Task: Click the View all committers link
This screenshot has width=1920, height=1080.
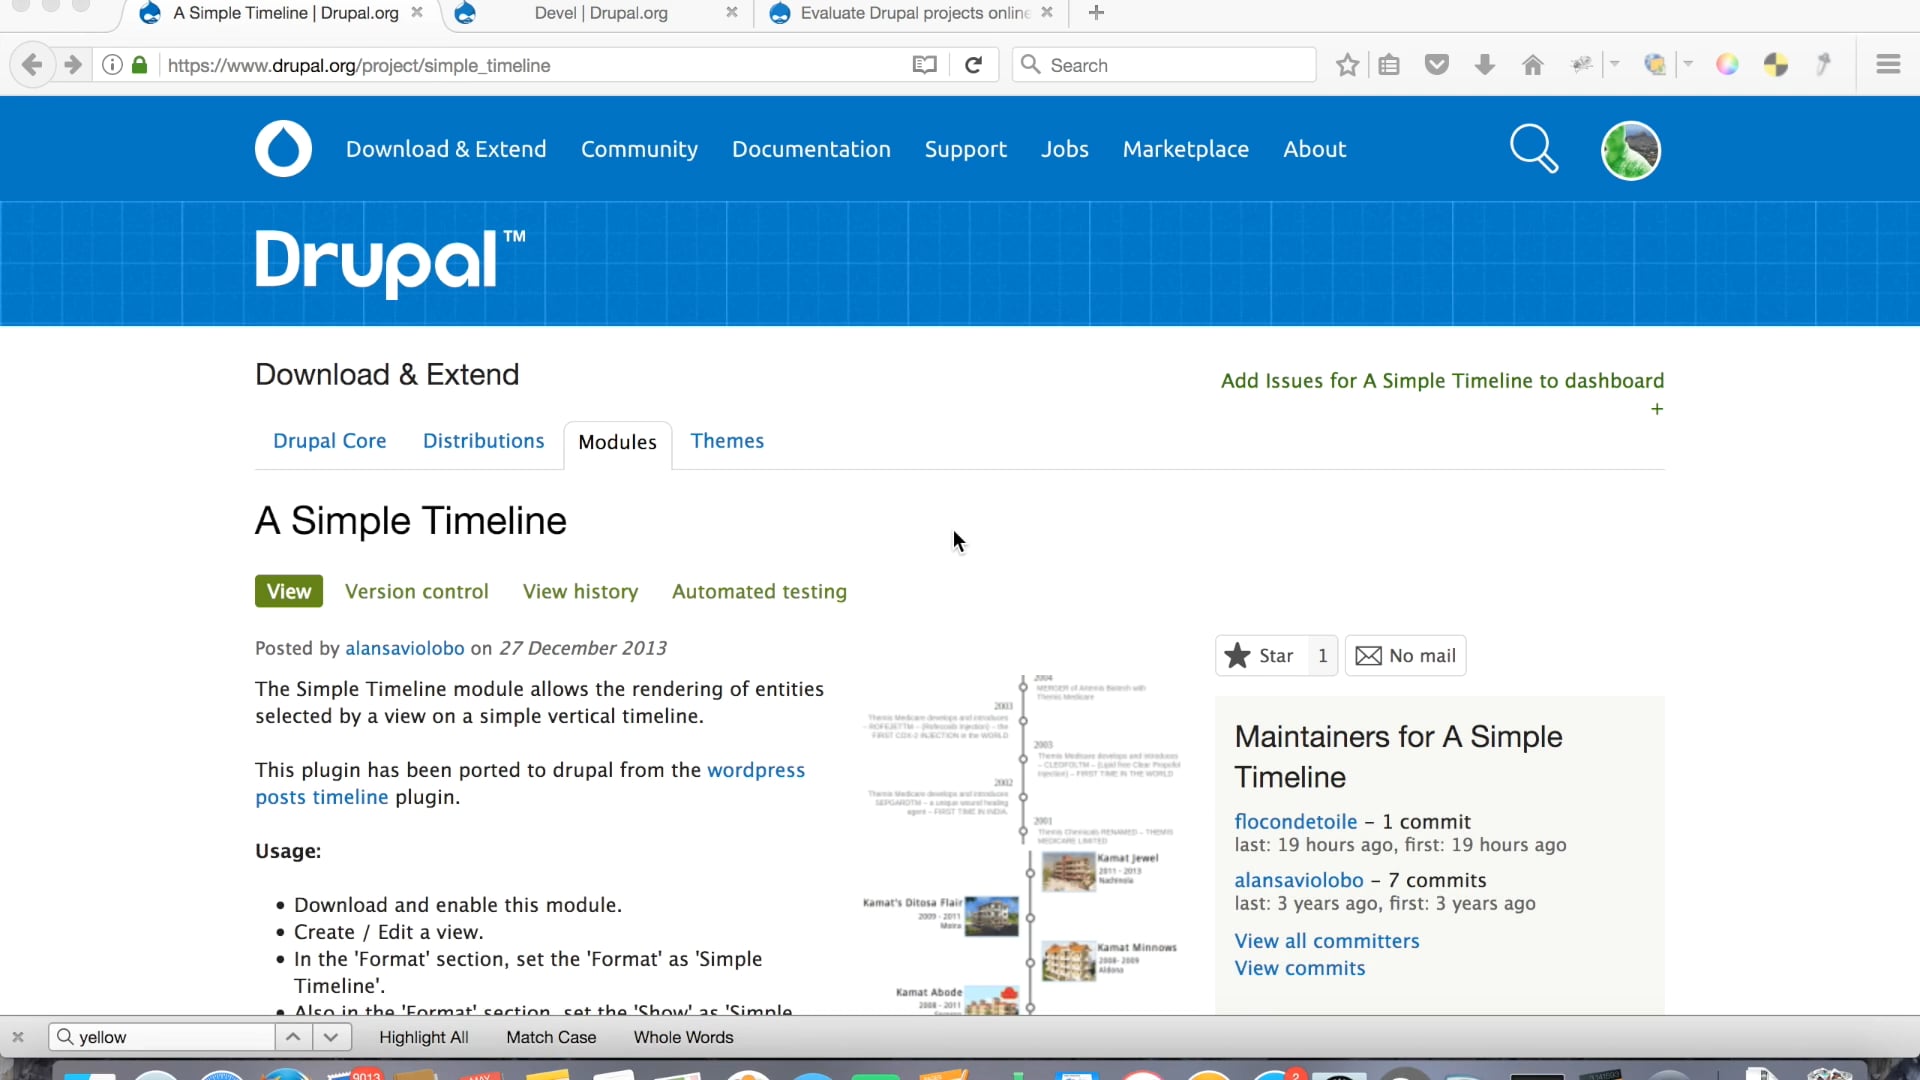Action: pyautogui.click(x=1327, y=940)
